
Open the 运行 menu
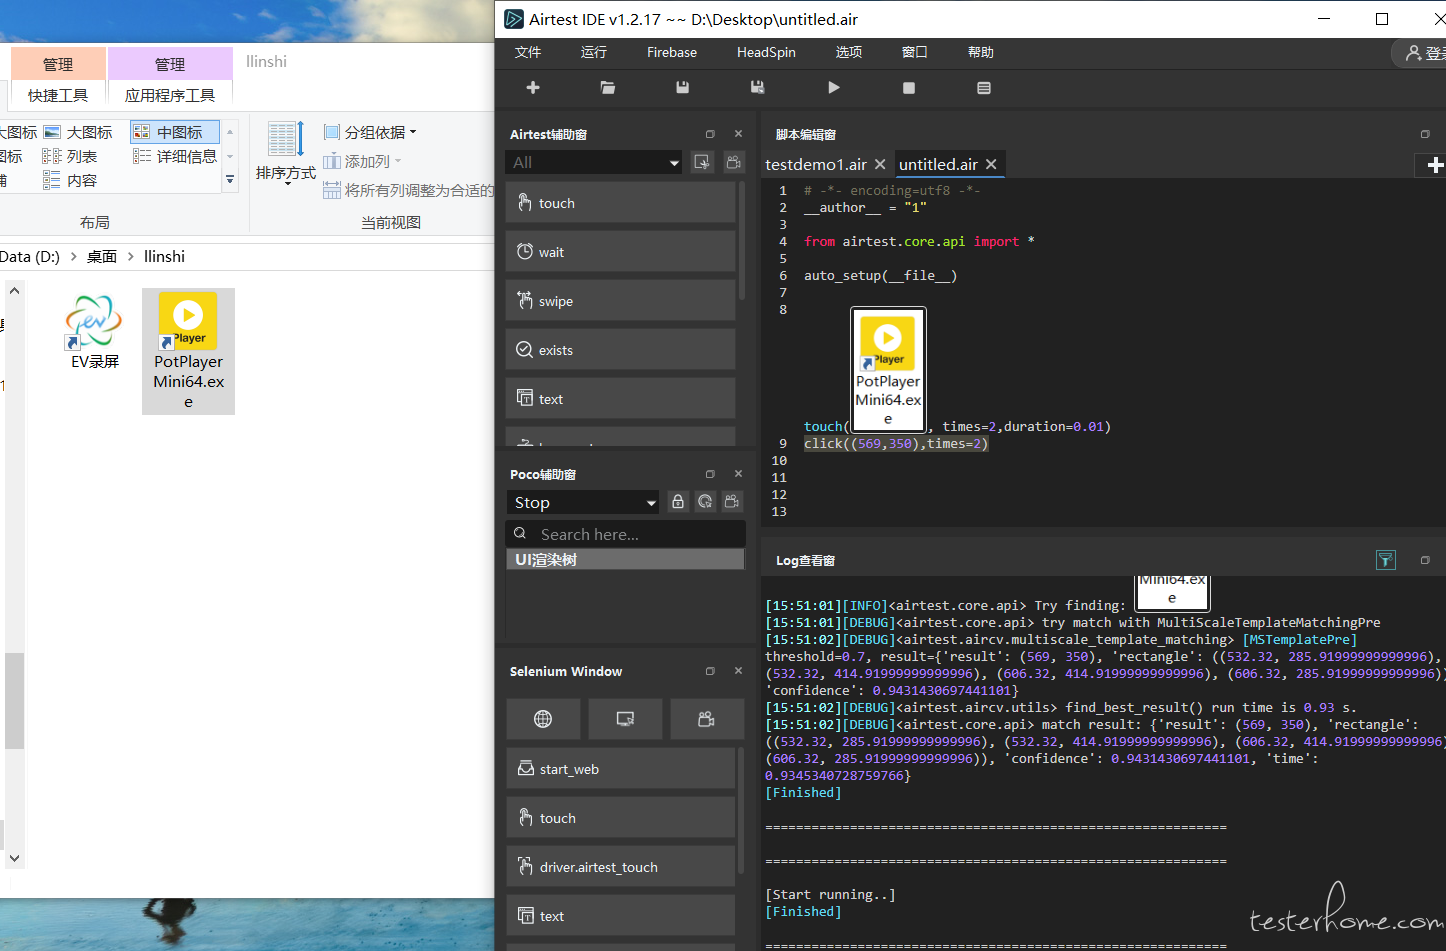pos(594,52)
